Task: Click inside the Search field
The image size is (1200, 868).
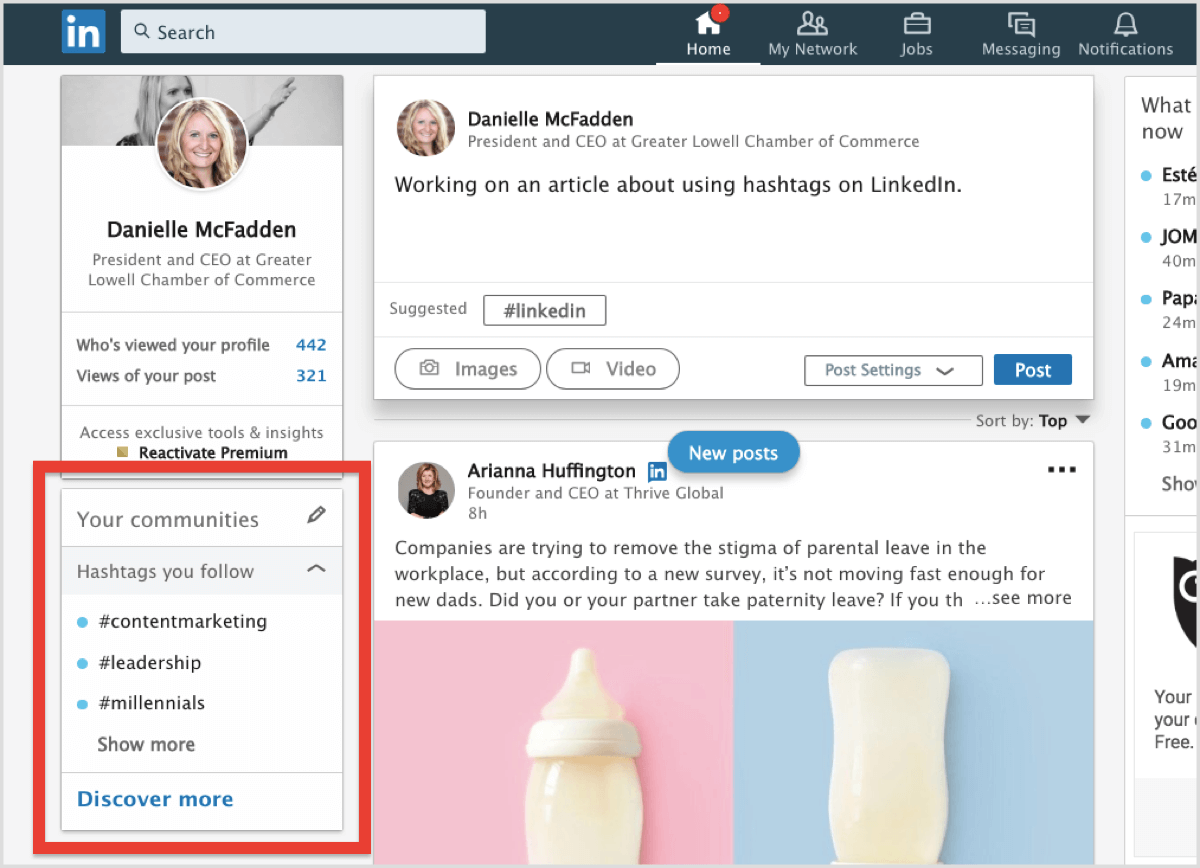Action: [x=300, y=31]
